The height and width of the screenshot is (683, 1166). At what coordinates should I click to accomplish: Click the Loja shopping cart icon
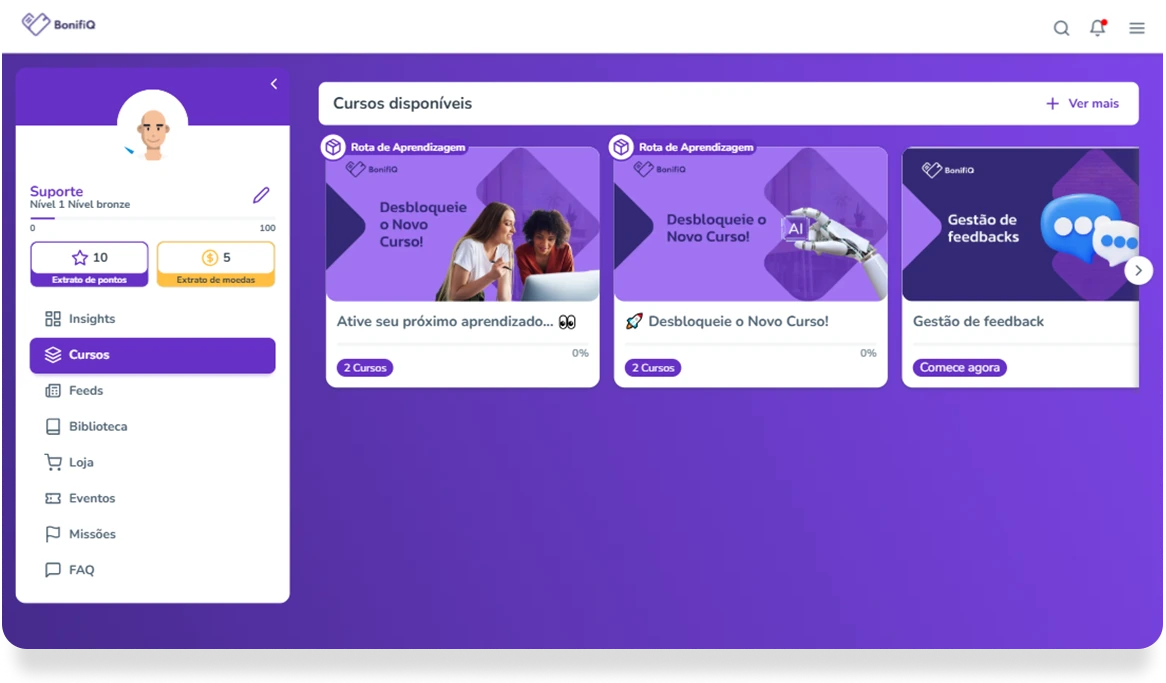53,462
